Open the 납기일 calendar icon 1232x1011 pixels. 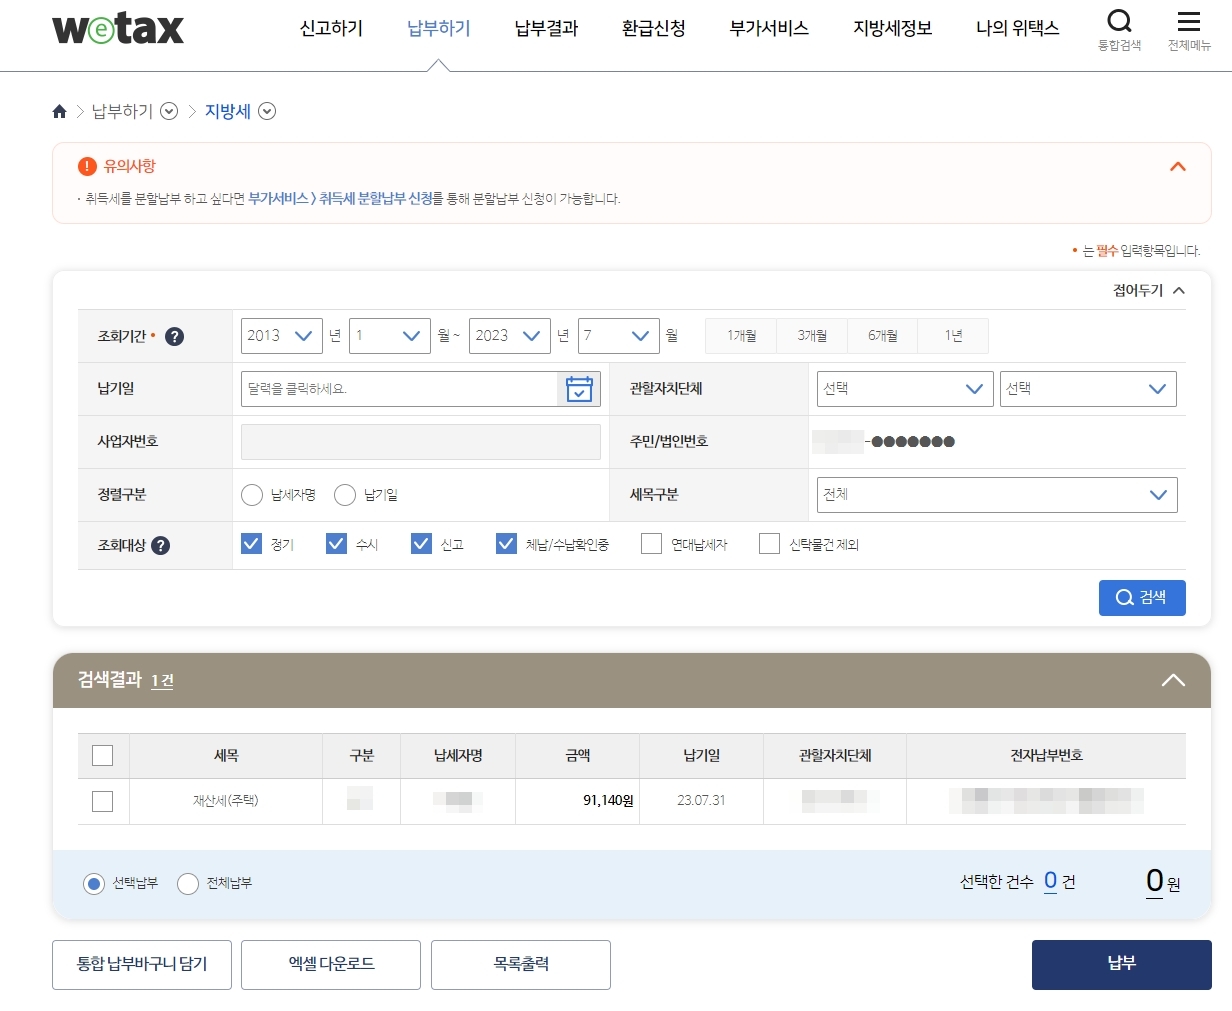click(x=579, y=389)
